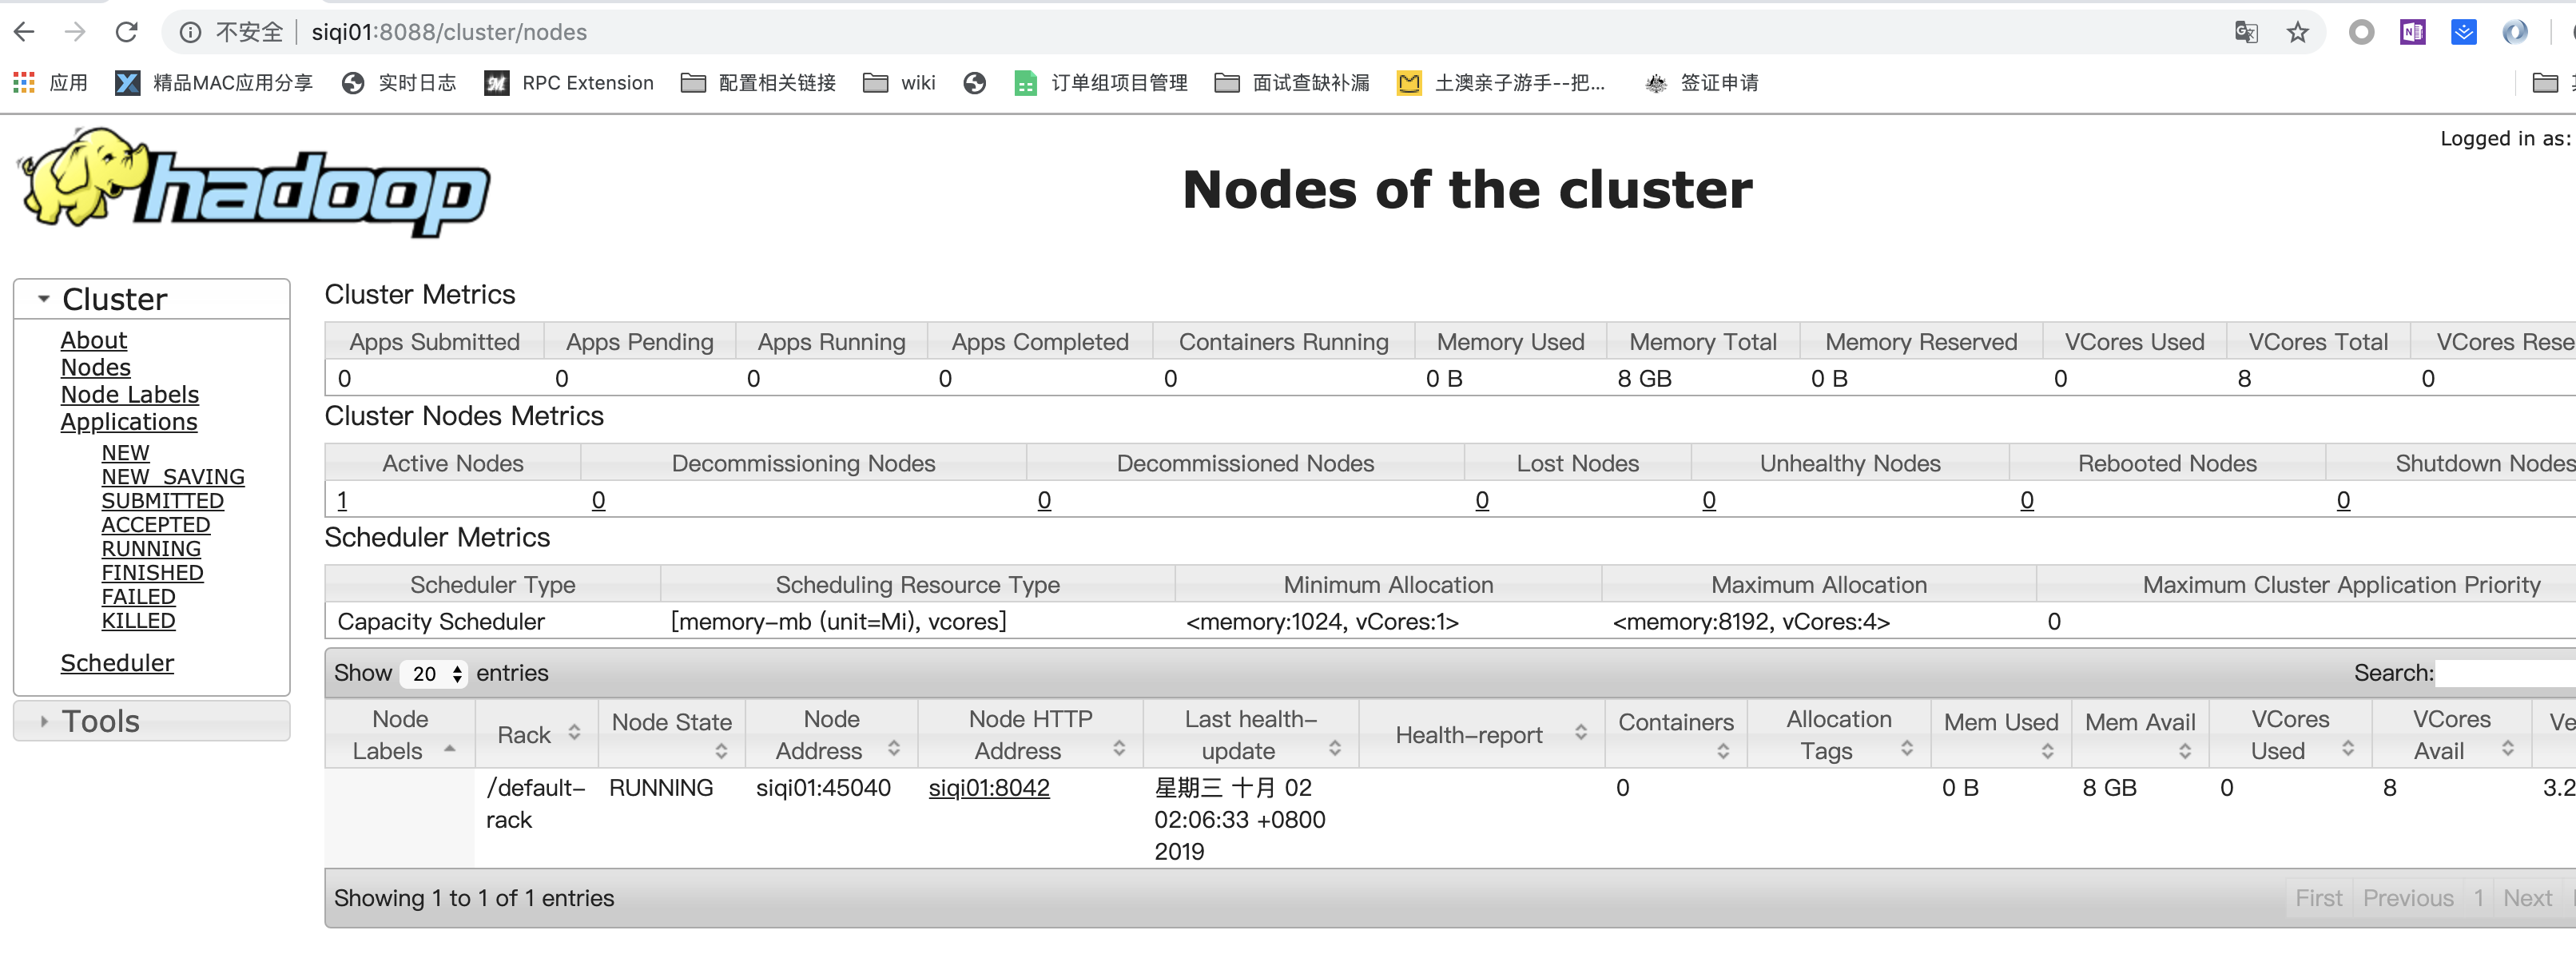Bookmark the page using the star icon

2297,31
